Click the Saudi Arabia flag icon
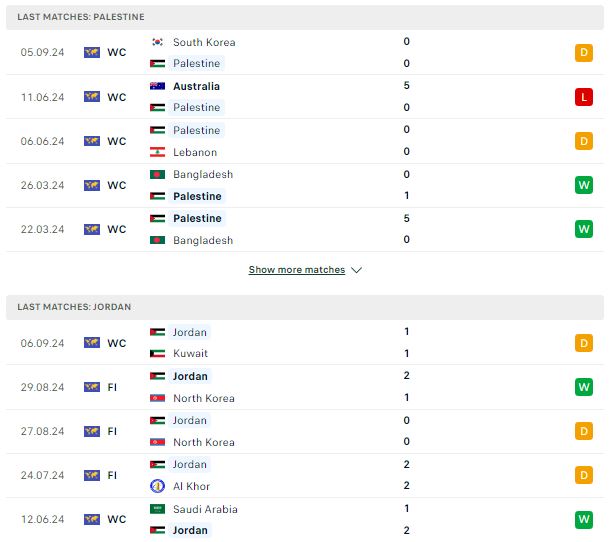This screenshot has height=542, width=616. pos(157,509)
